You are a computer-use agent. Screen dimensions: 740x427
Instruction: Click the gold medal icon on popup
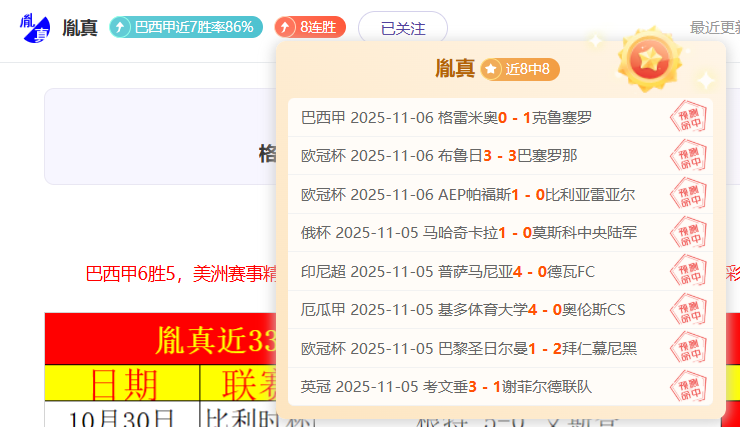[649, 58]
